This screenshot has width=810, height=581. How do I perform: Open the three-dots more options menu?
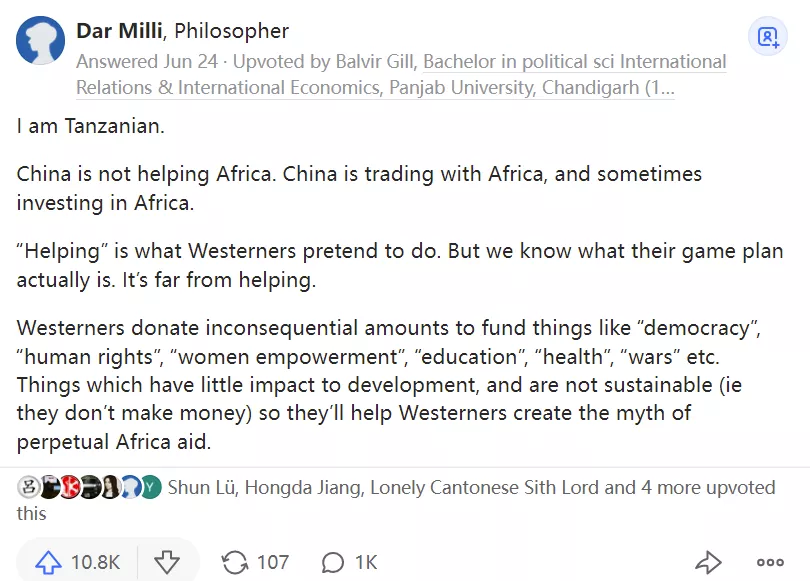point(770,562)
